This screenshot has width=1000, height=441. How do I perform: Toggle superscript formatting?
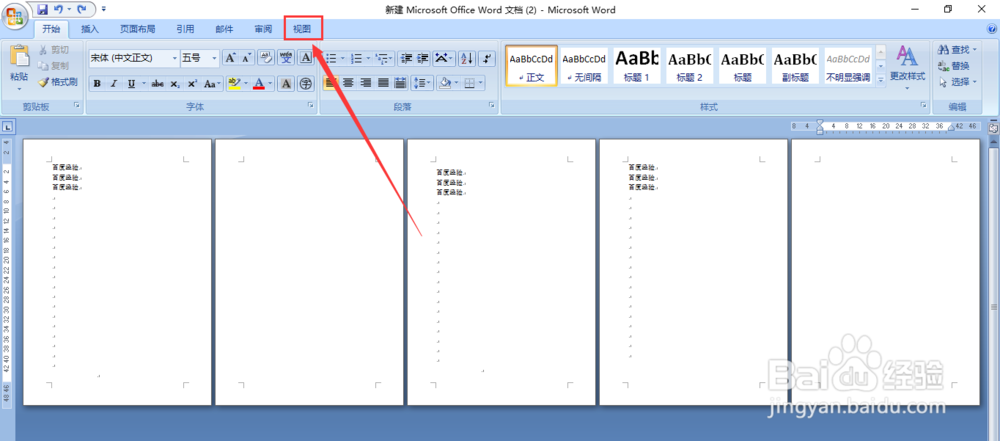(191, 84)
